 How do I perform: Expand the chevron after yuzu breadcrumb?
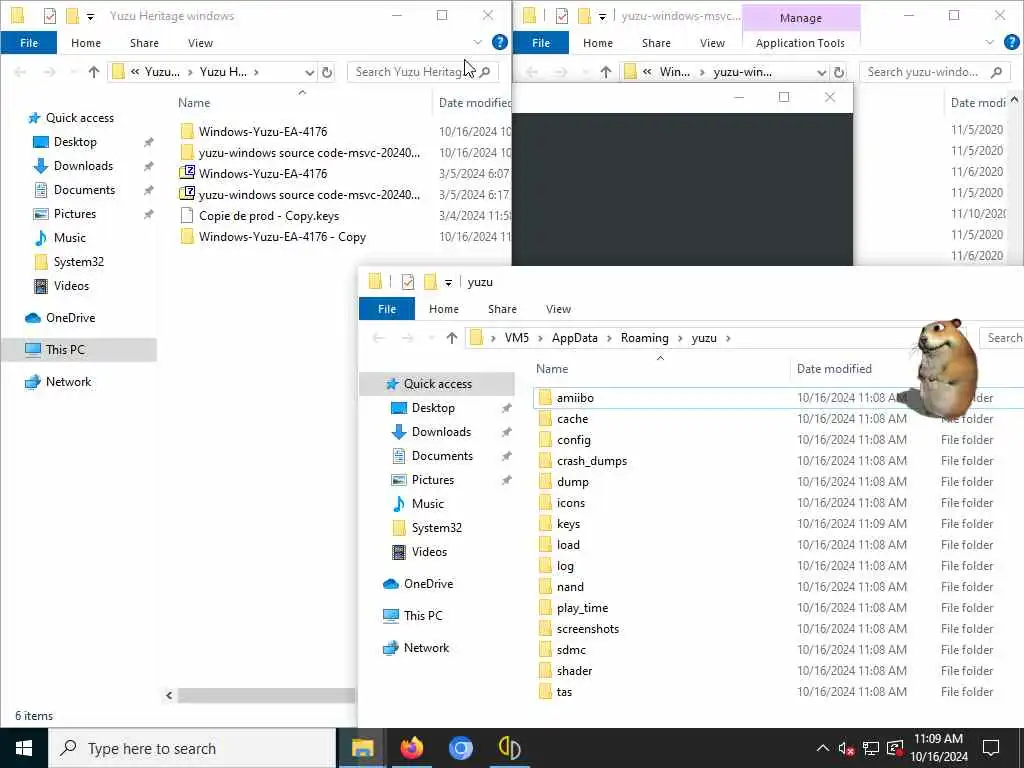(x=728, y=338)
